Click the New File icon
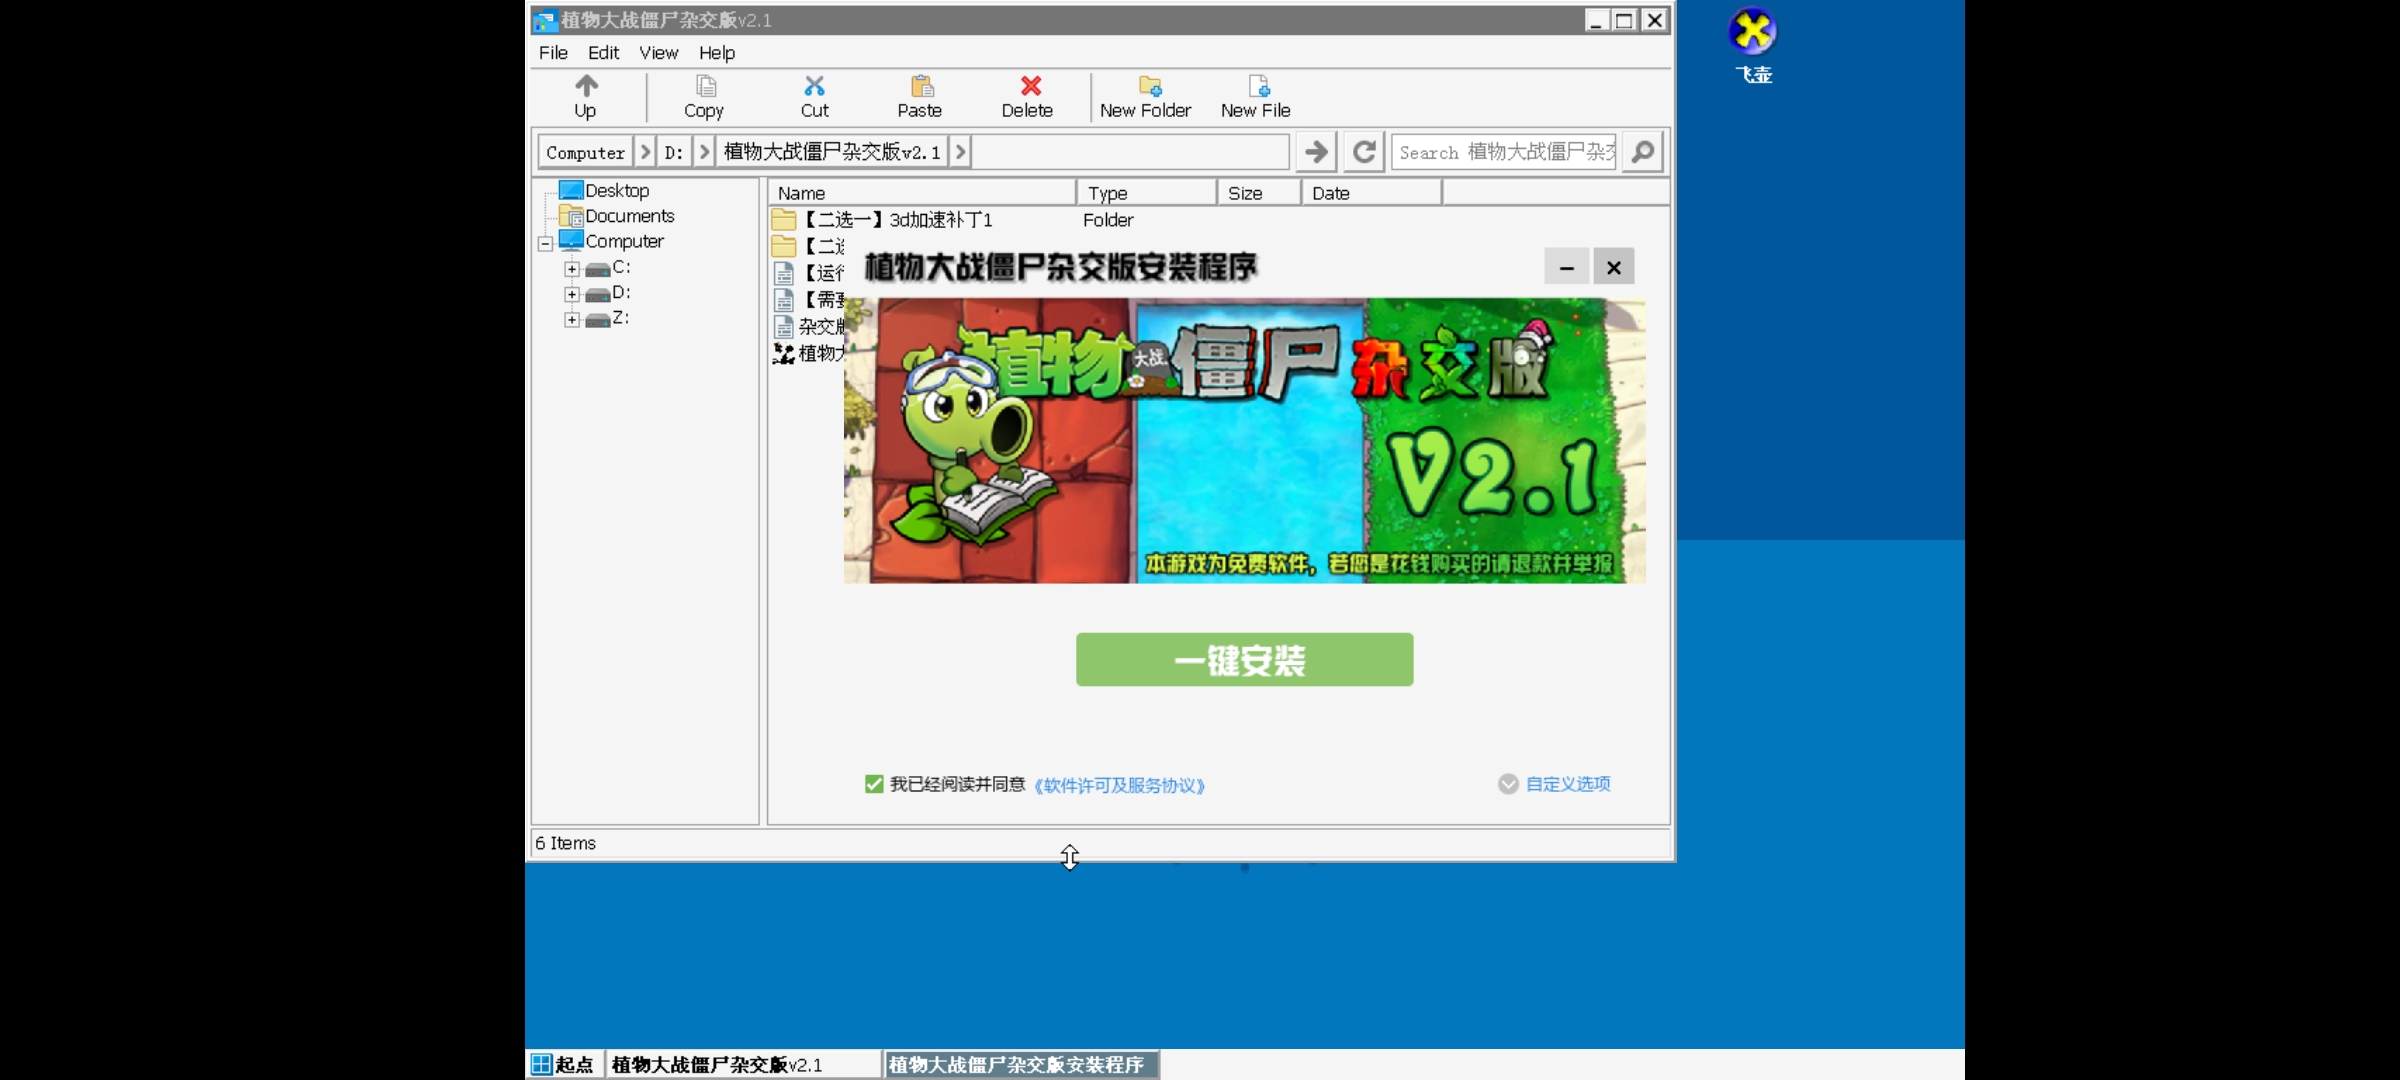The height and width of the screenshot is (1080, 2400). [x=1258, y=86]
